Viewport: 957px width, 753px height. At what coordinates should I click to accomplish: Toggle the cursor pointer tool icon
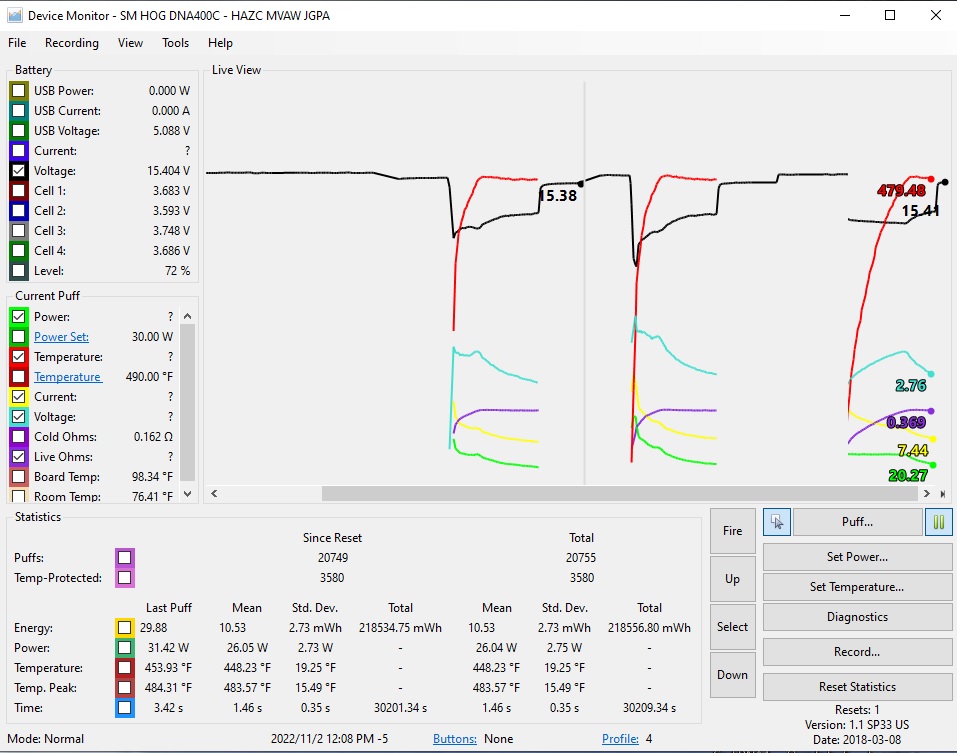click(777, 521)
